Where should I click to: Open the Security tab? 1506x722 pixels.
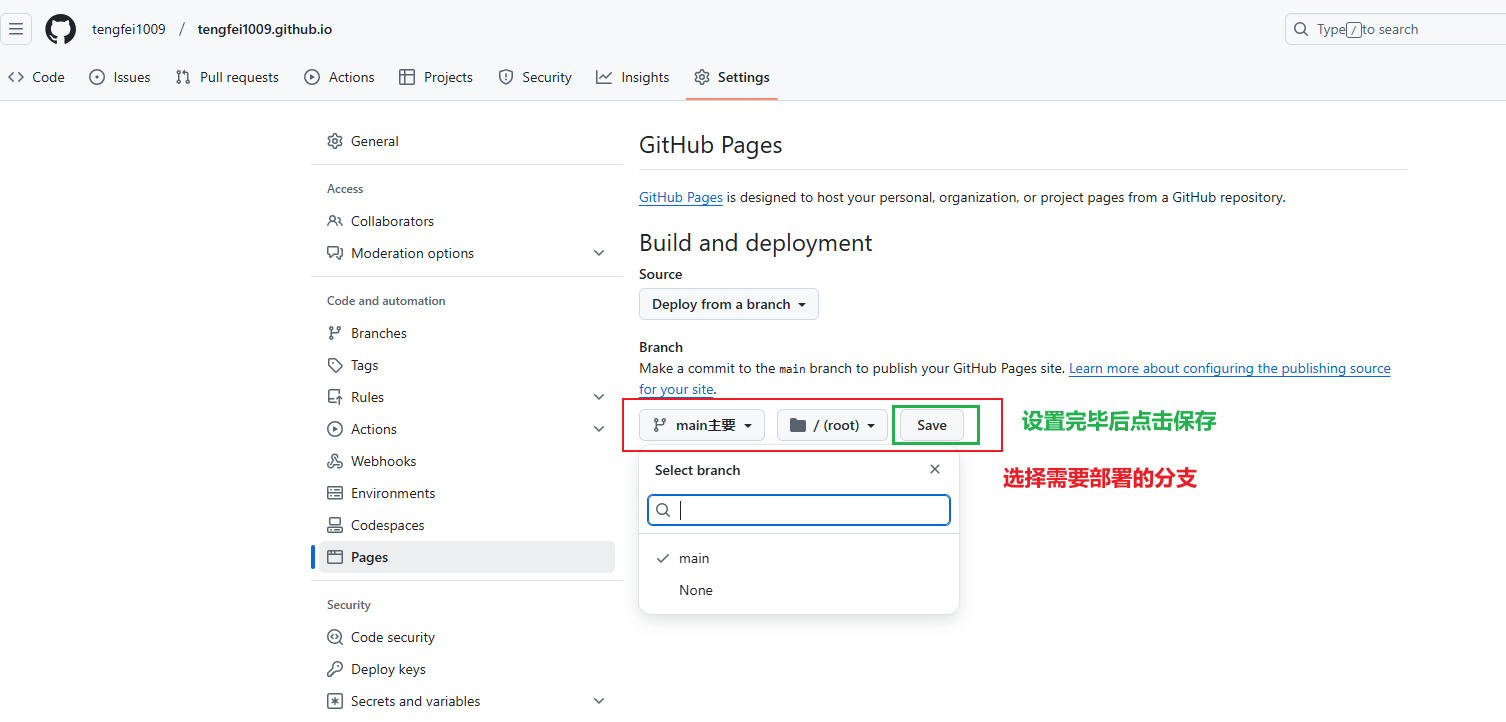point(535,77)
